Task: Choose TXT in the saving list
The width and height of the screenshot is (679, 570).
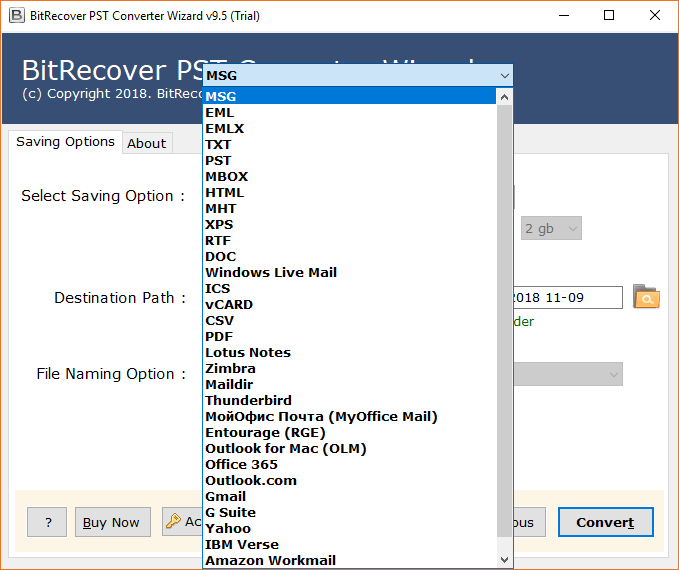Action: click(349, 144)
